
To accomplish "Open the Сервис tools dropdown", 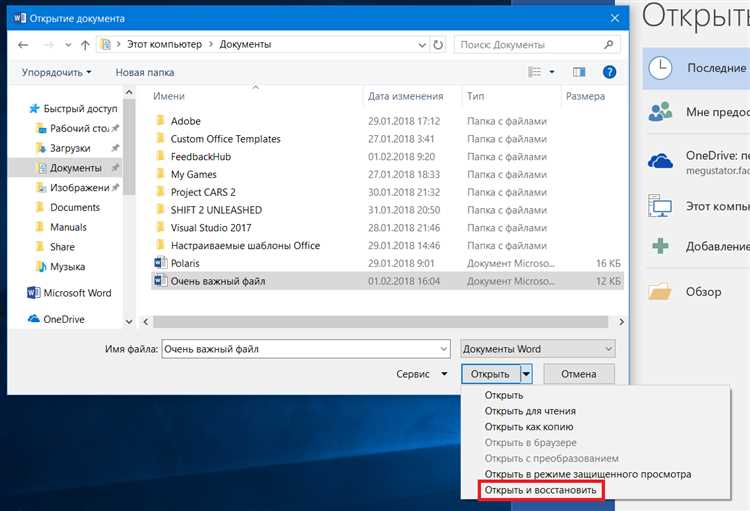I will click(x=421, y=374).
